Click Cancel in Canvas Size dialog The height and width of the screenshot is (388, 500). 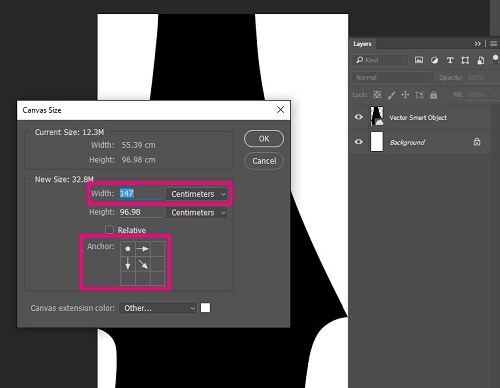[264, 161]
